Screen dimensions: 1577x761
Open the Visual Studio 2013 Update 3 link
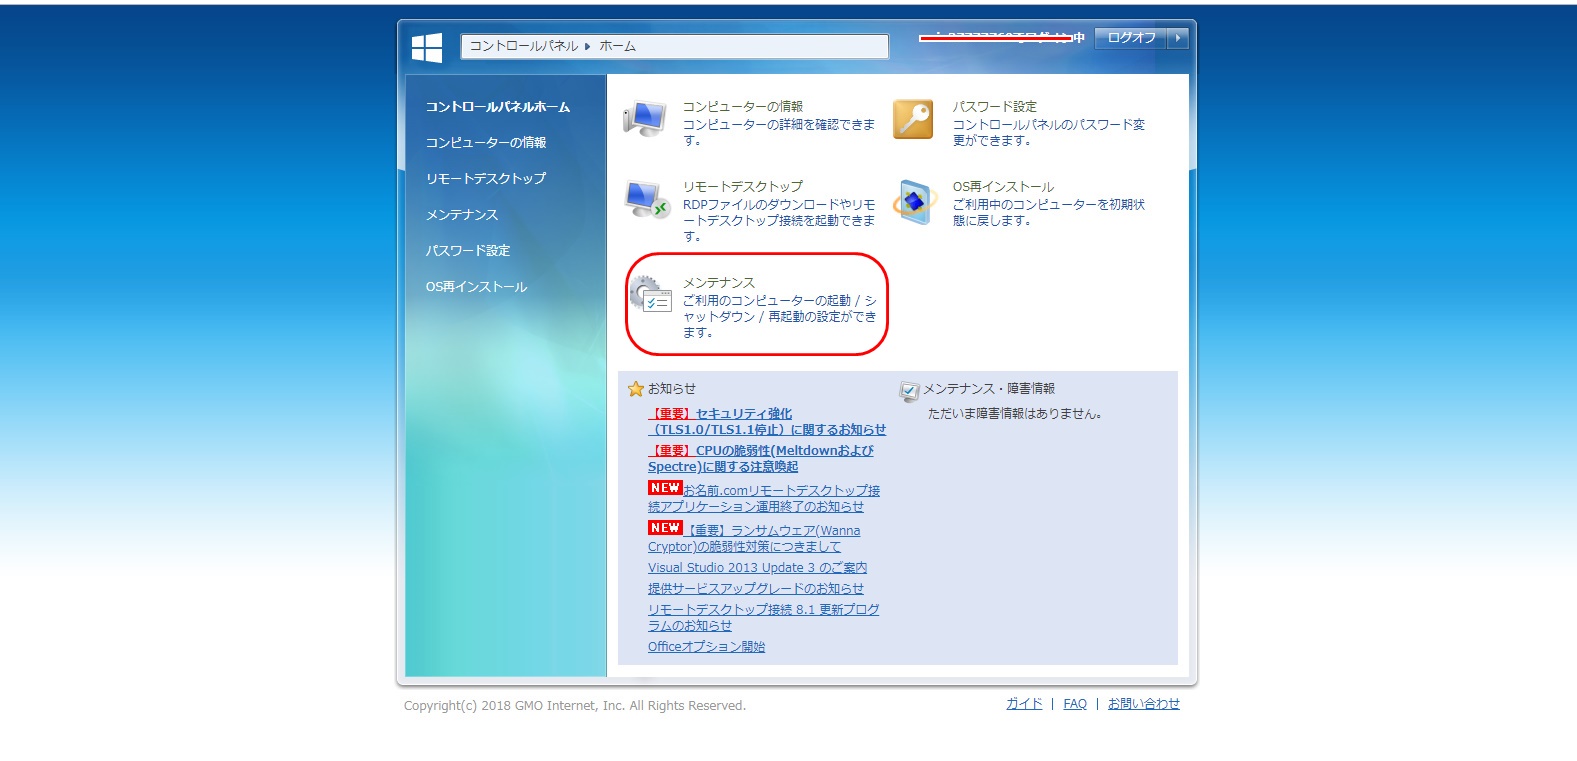757,568
